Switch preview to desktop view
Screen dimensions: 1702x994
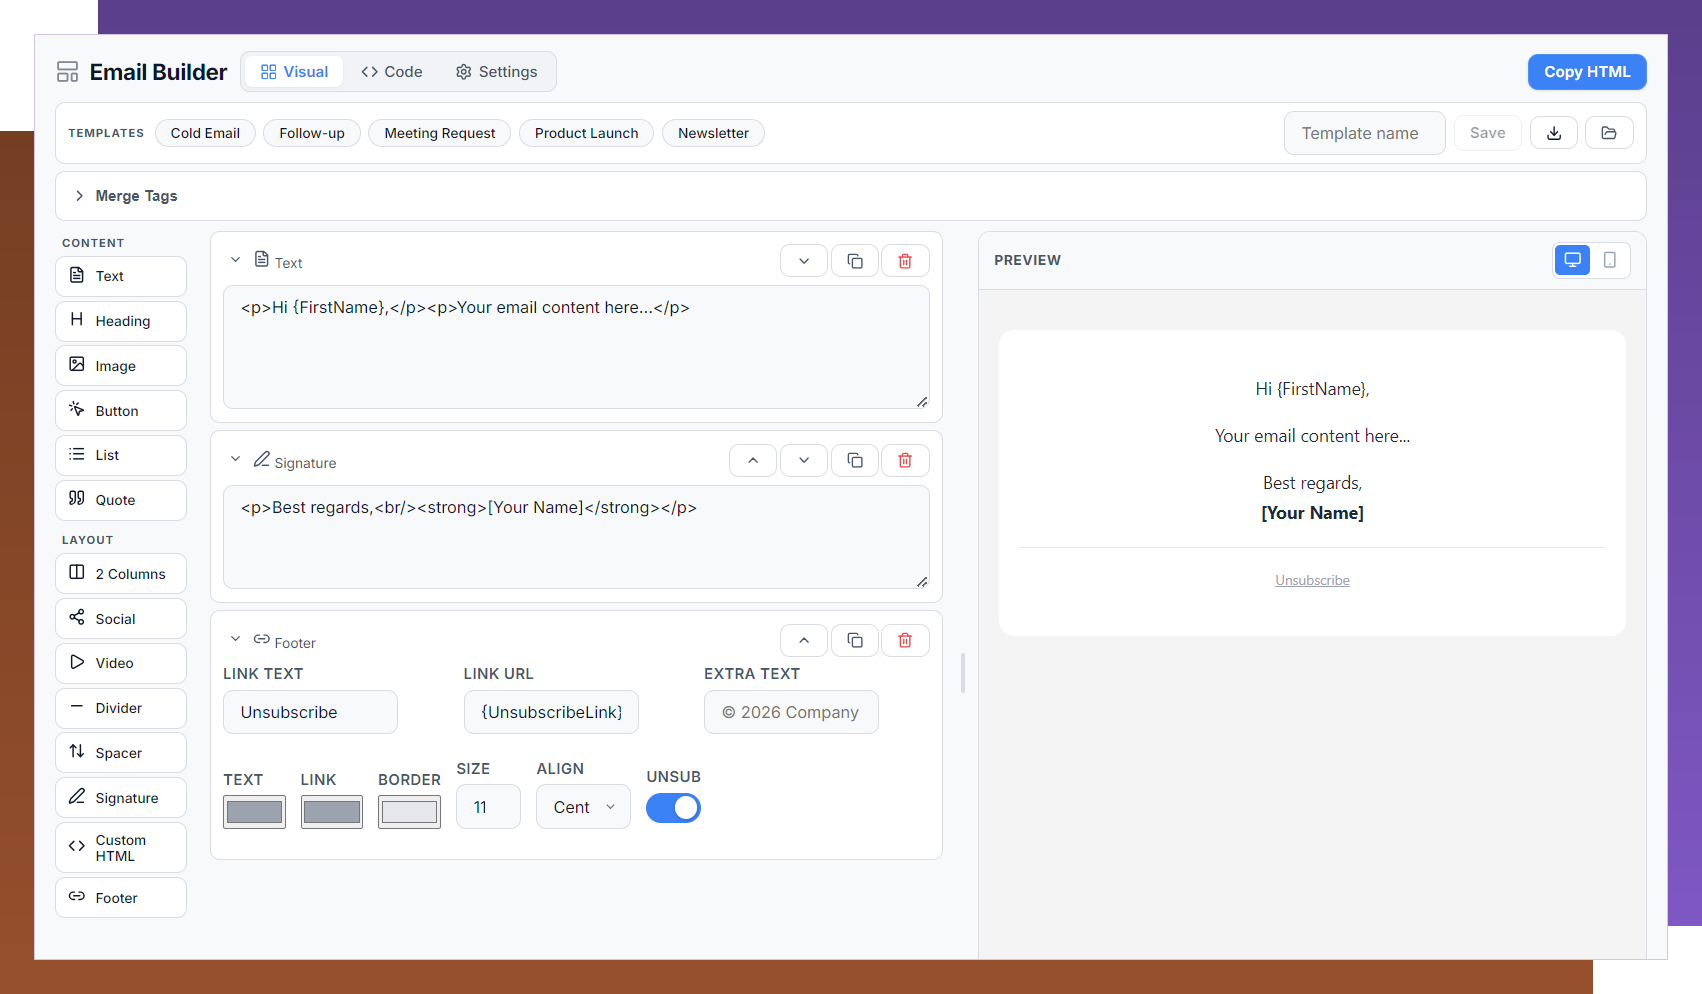pos(1572,260)
